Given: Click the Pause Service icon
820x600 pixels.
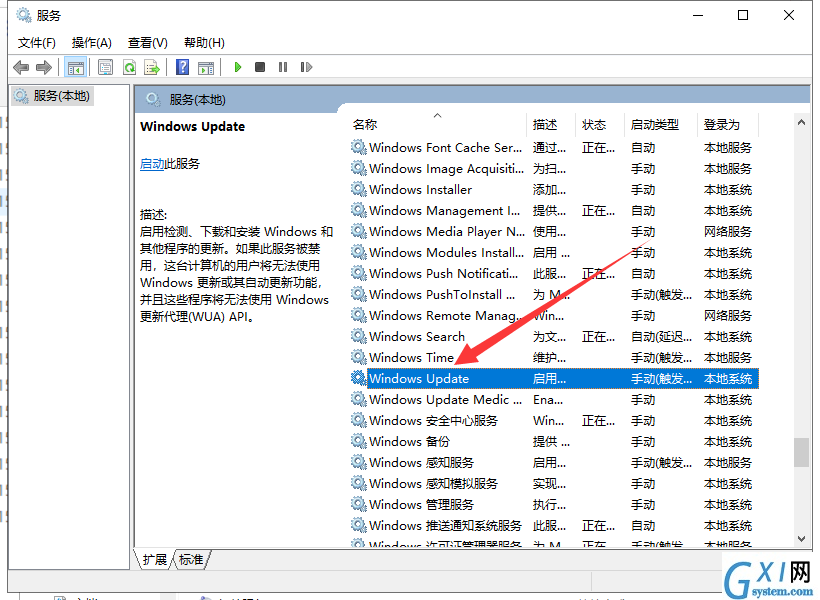Looking at the screenshot, I should (283, 67).
